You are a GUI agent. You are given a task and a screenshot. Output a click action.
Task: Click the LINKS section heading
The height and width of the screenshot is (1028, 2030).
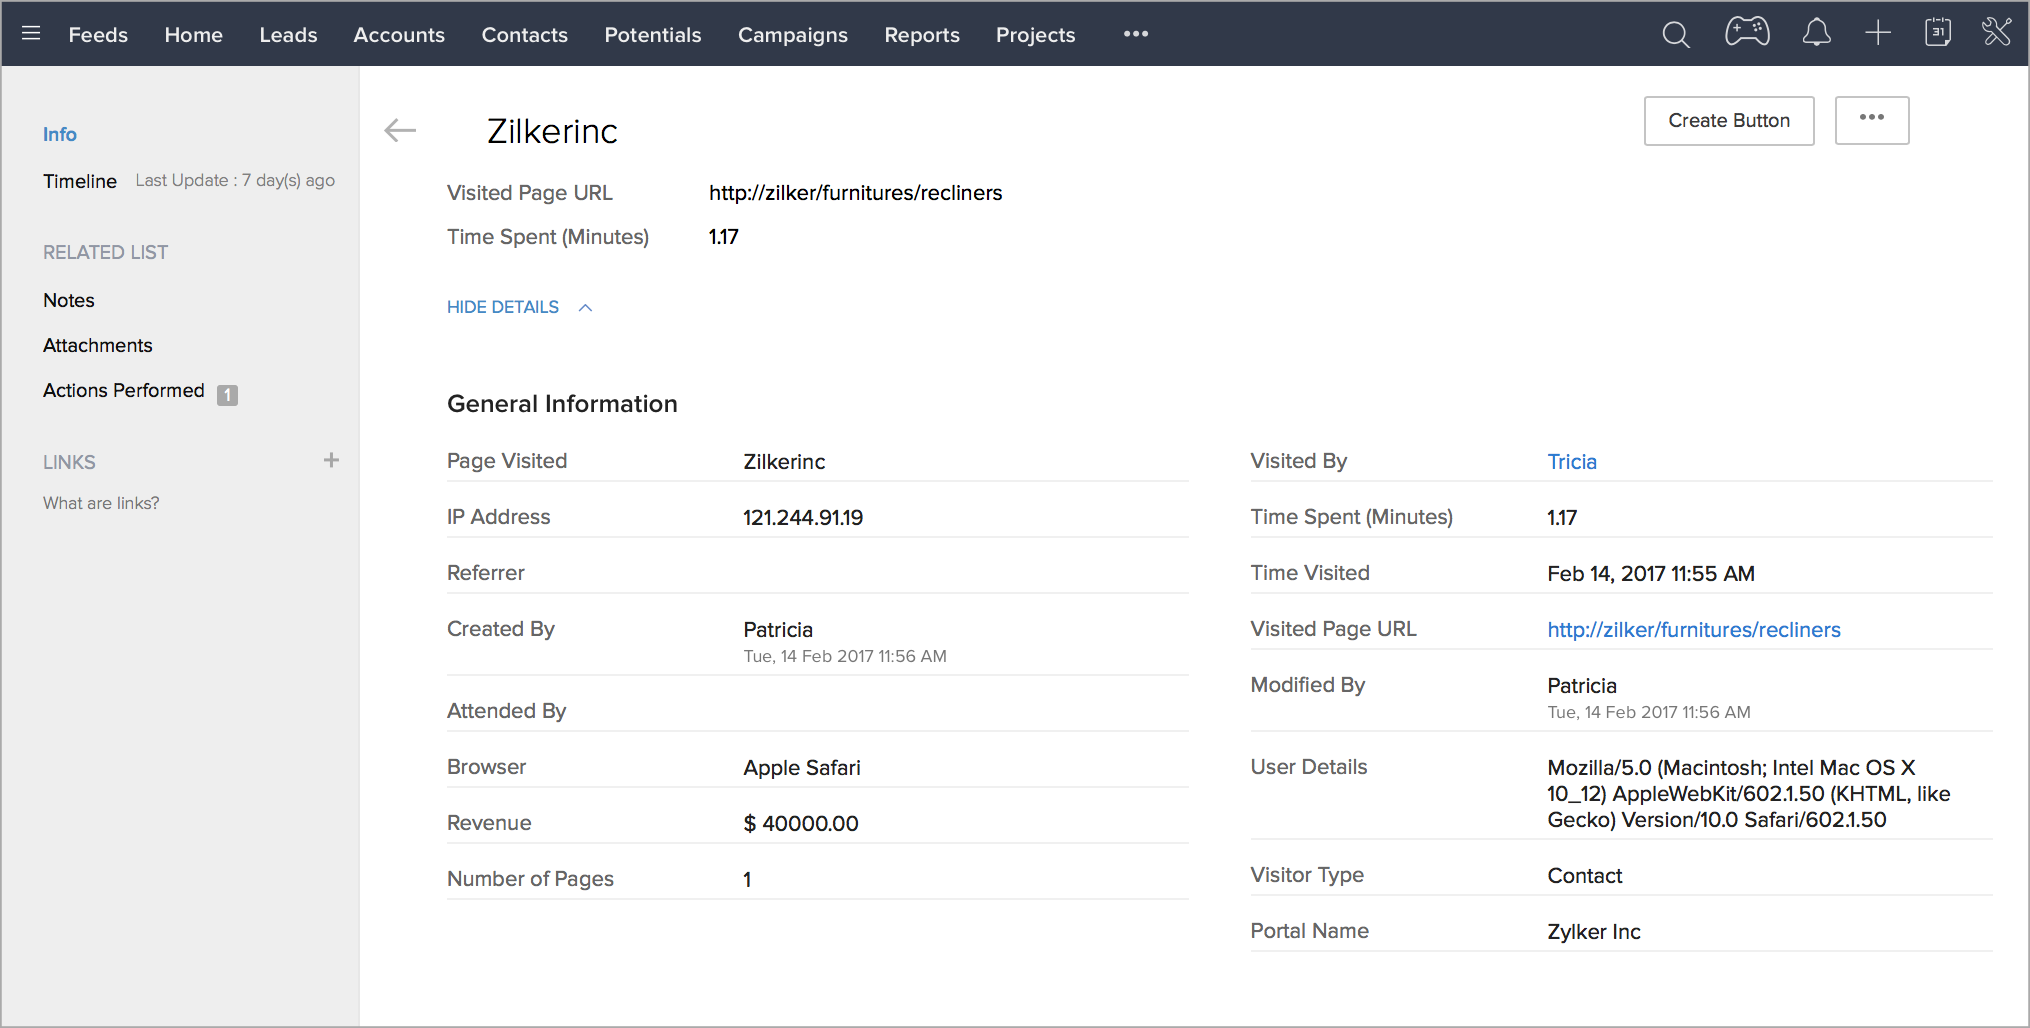[69, 462]
